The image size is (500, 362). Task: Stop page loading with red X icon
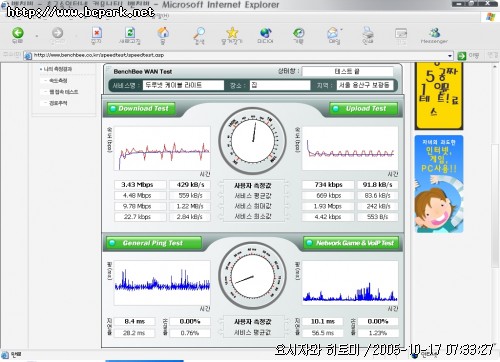pos(96,33)
